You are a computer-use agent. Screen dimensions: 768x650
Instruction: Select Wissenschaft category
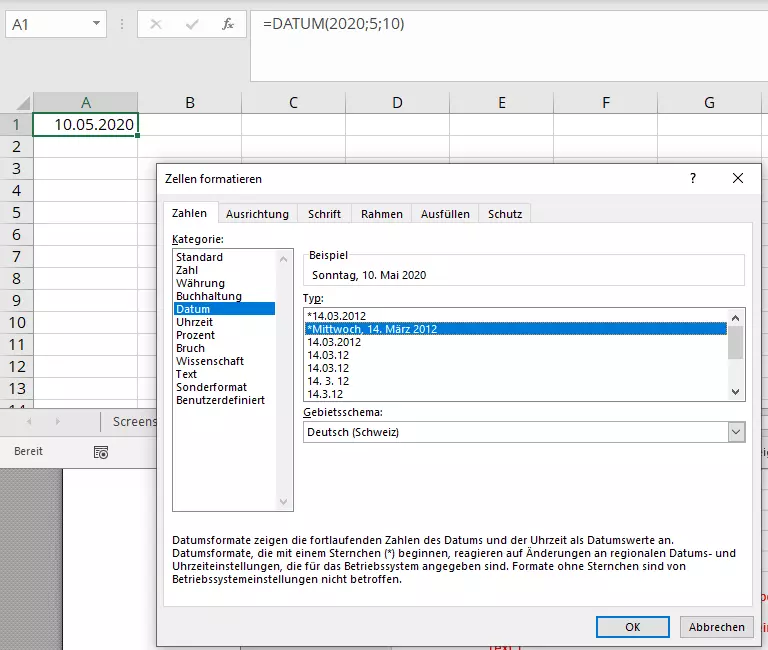[x=224, y=361]
